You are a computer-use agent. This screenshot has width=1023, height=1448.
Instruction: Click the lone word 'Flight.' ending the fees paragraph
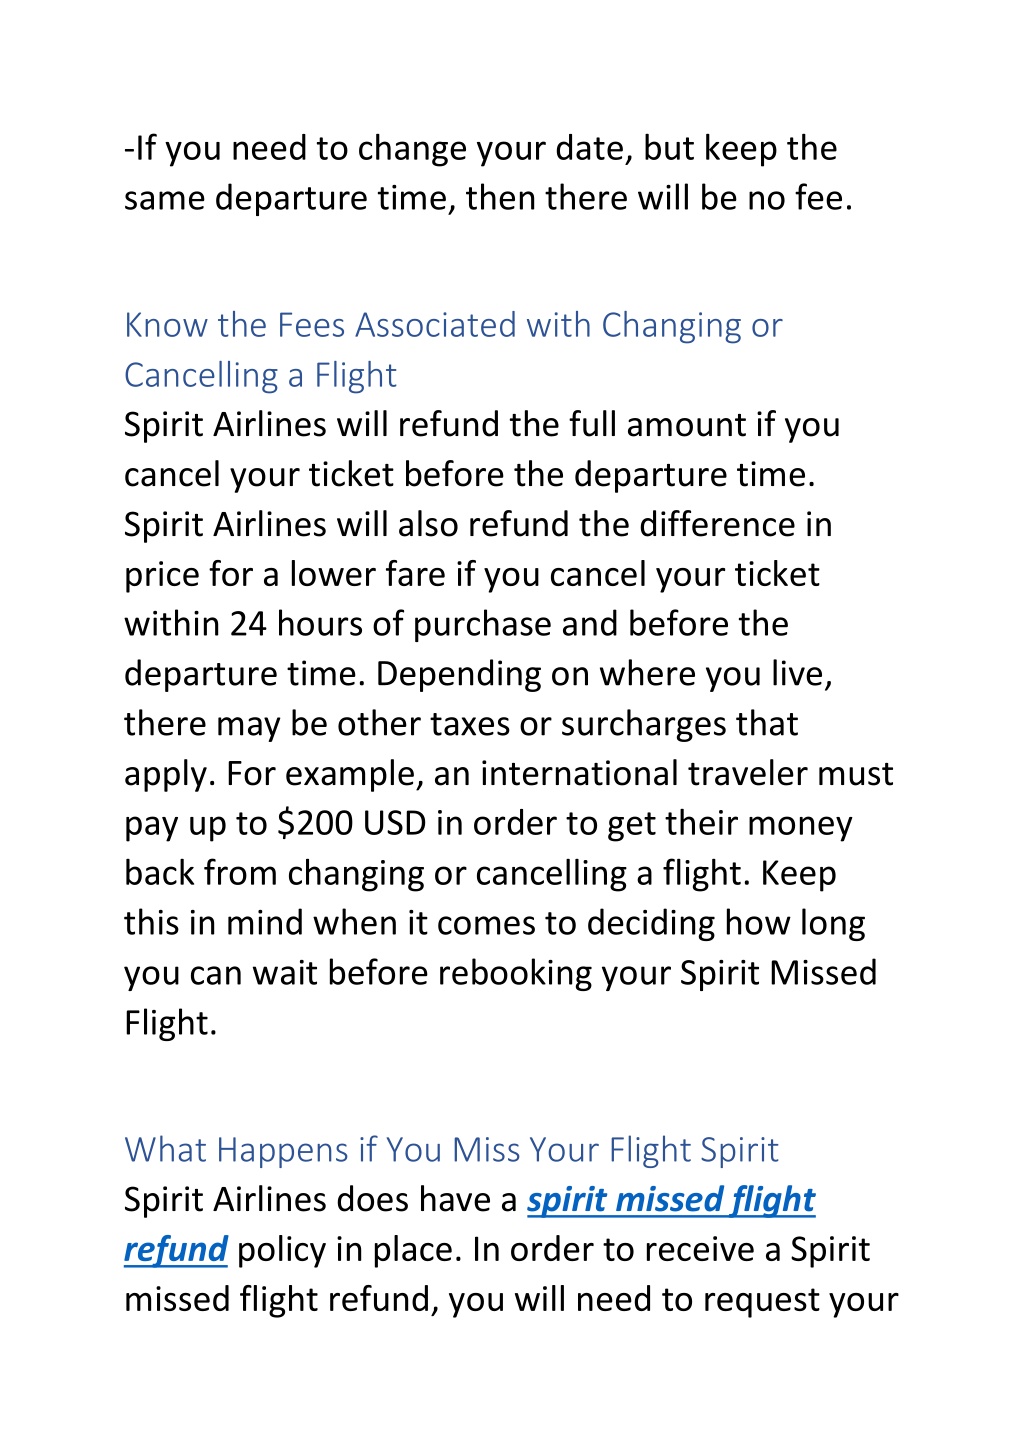[x=170, y=1024]
